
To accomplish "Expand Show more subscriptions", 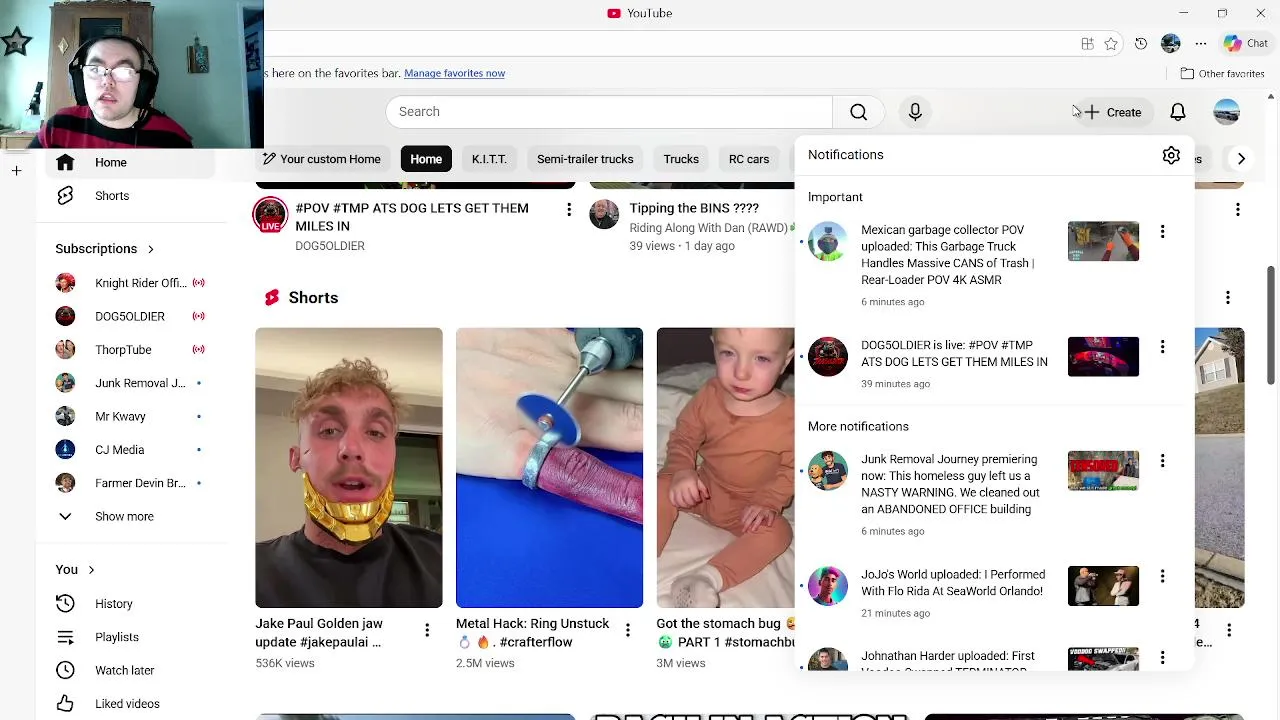I will tap(125, 517).
